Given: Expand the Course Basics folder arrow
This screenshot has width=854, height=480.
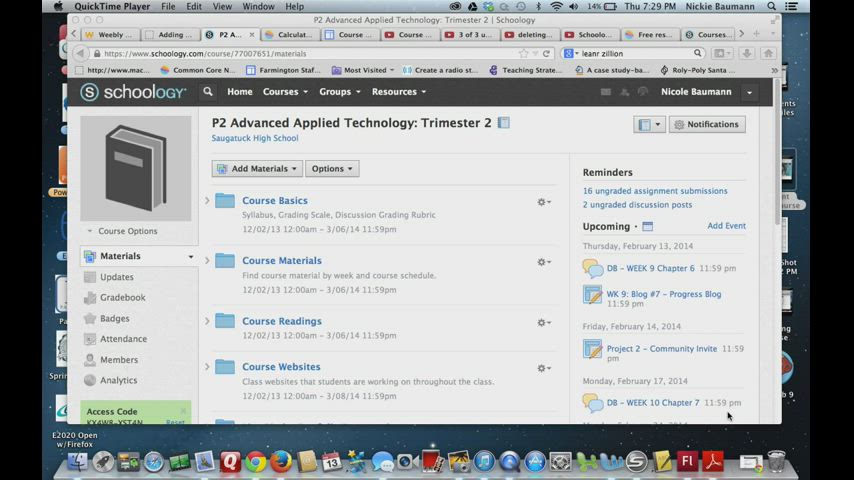Looking at the screenshot, I should (207, 201).
